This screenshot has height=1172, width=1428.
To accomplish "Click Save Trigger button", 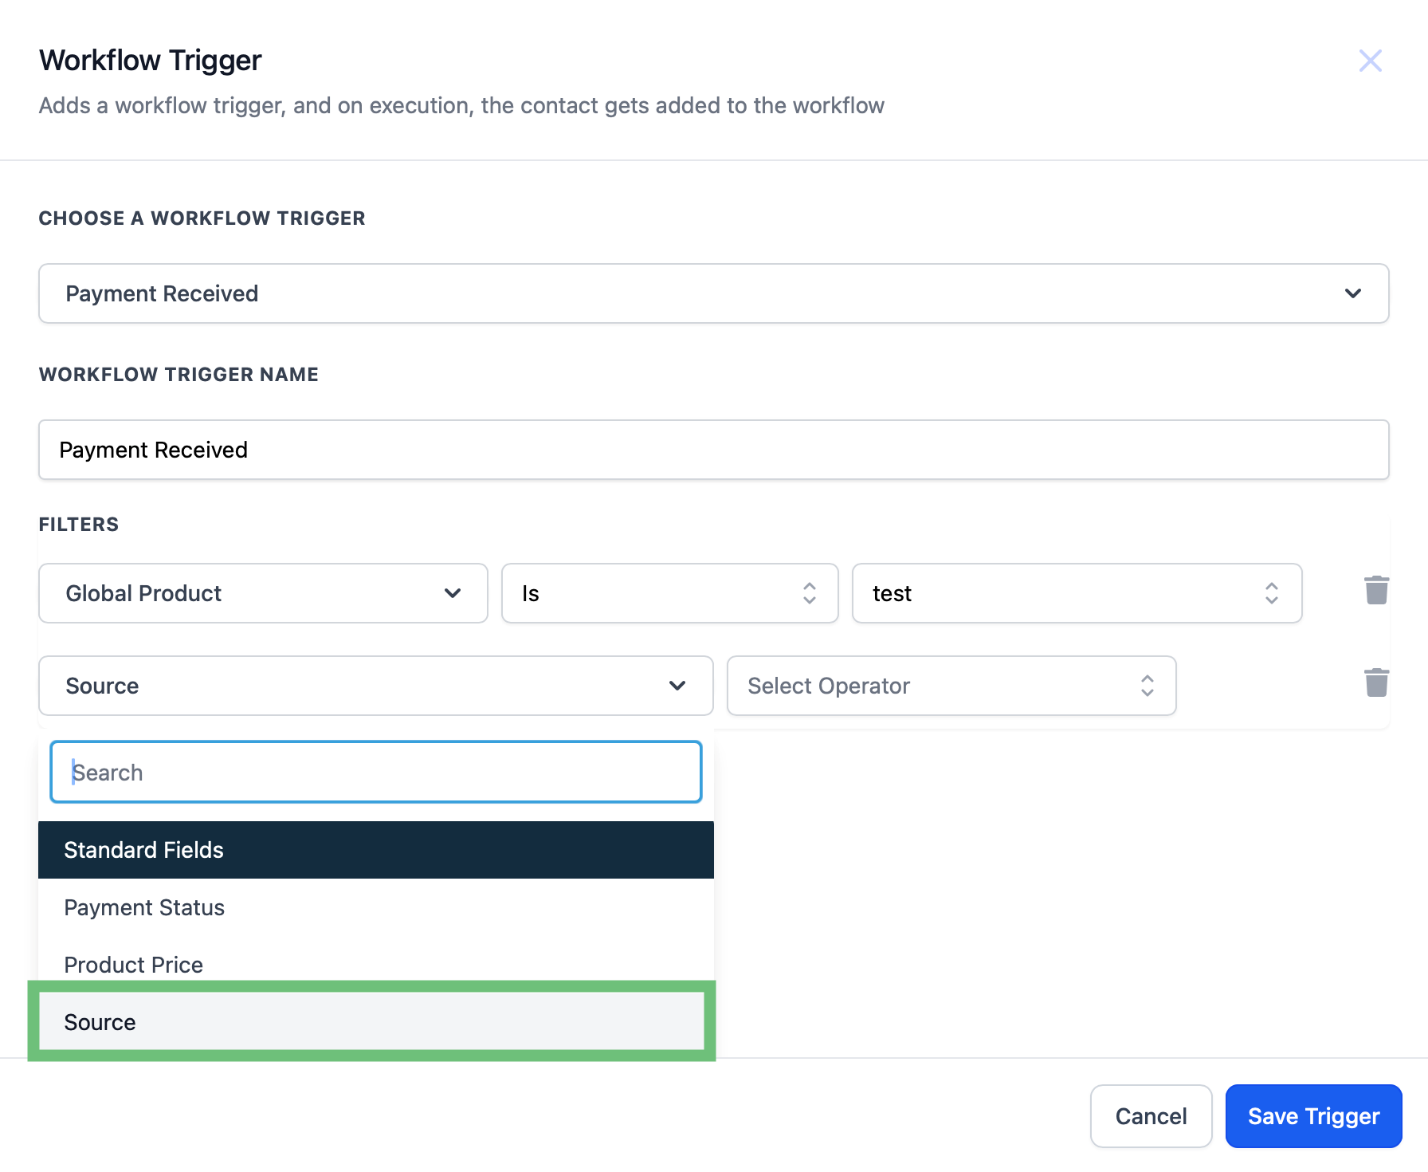I will pyautogui.click(x=1313, y=1116).
